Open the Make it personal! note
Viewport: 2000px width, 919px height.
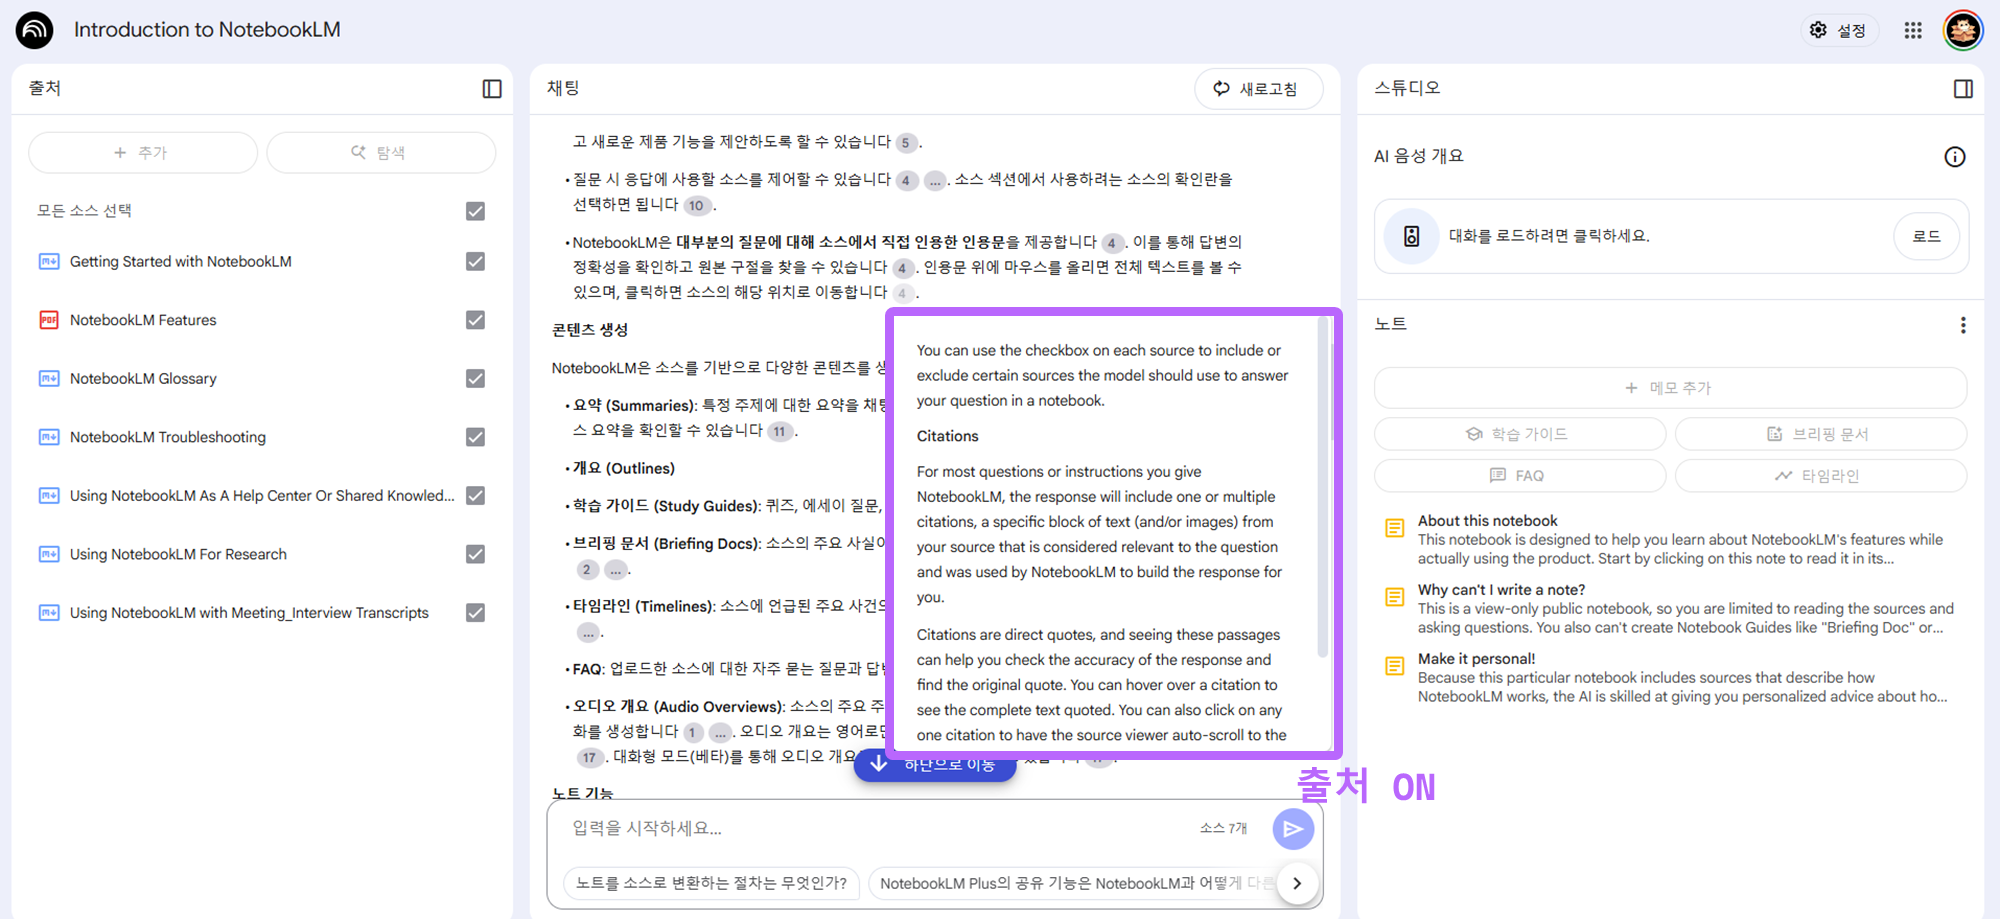[1680, 678]
